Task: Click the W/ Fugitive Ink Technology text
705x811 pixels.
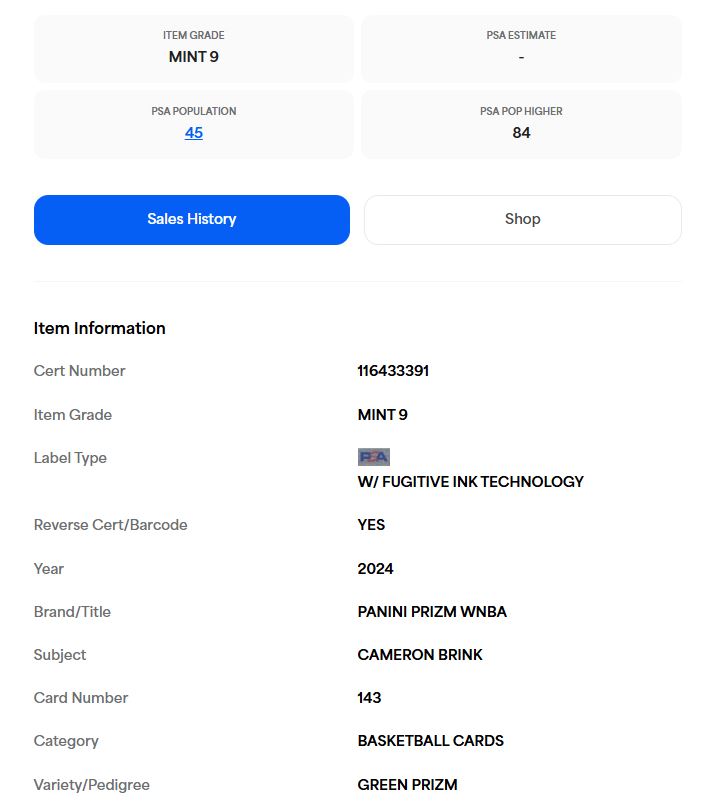Action: tap(470, 482)
